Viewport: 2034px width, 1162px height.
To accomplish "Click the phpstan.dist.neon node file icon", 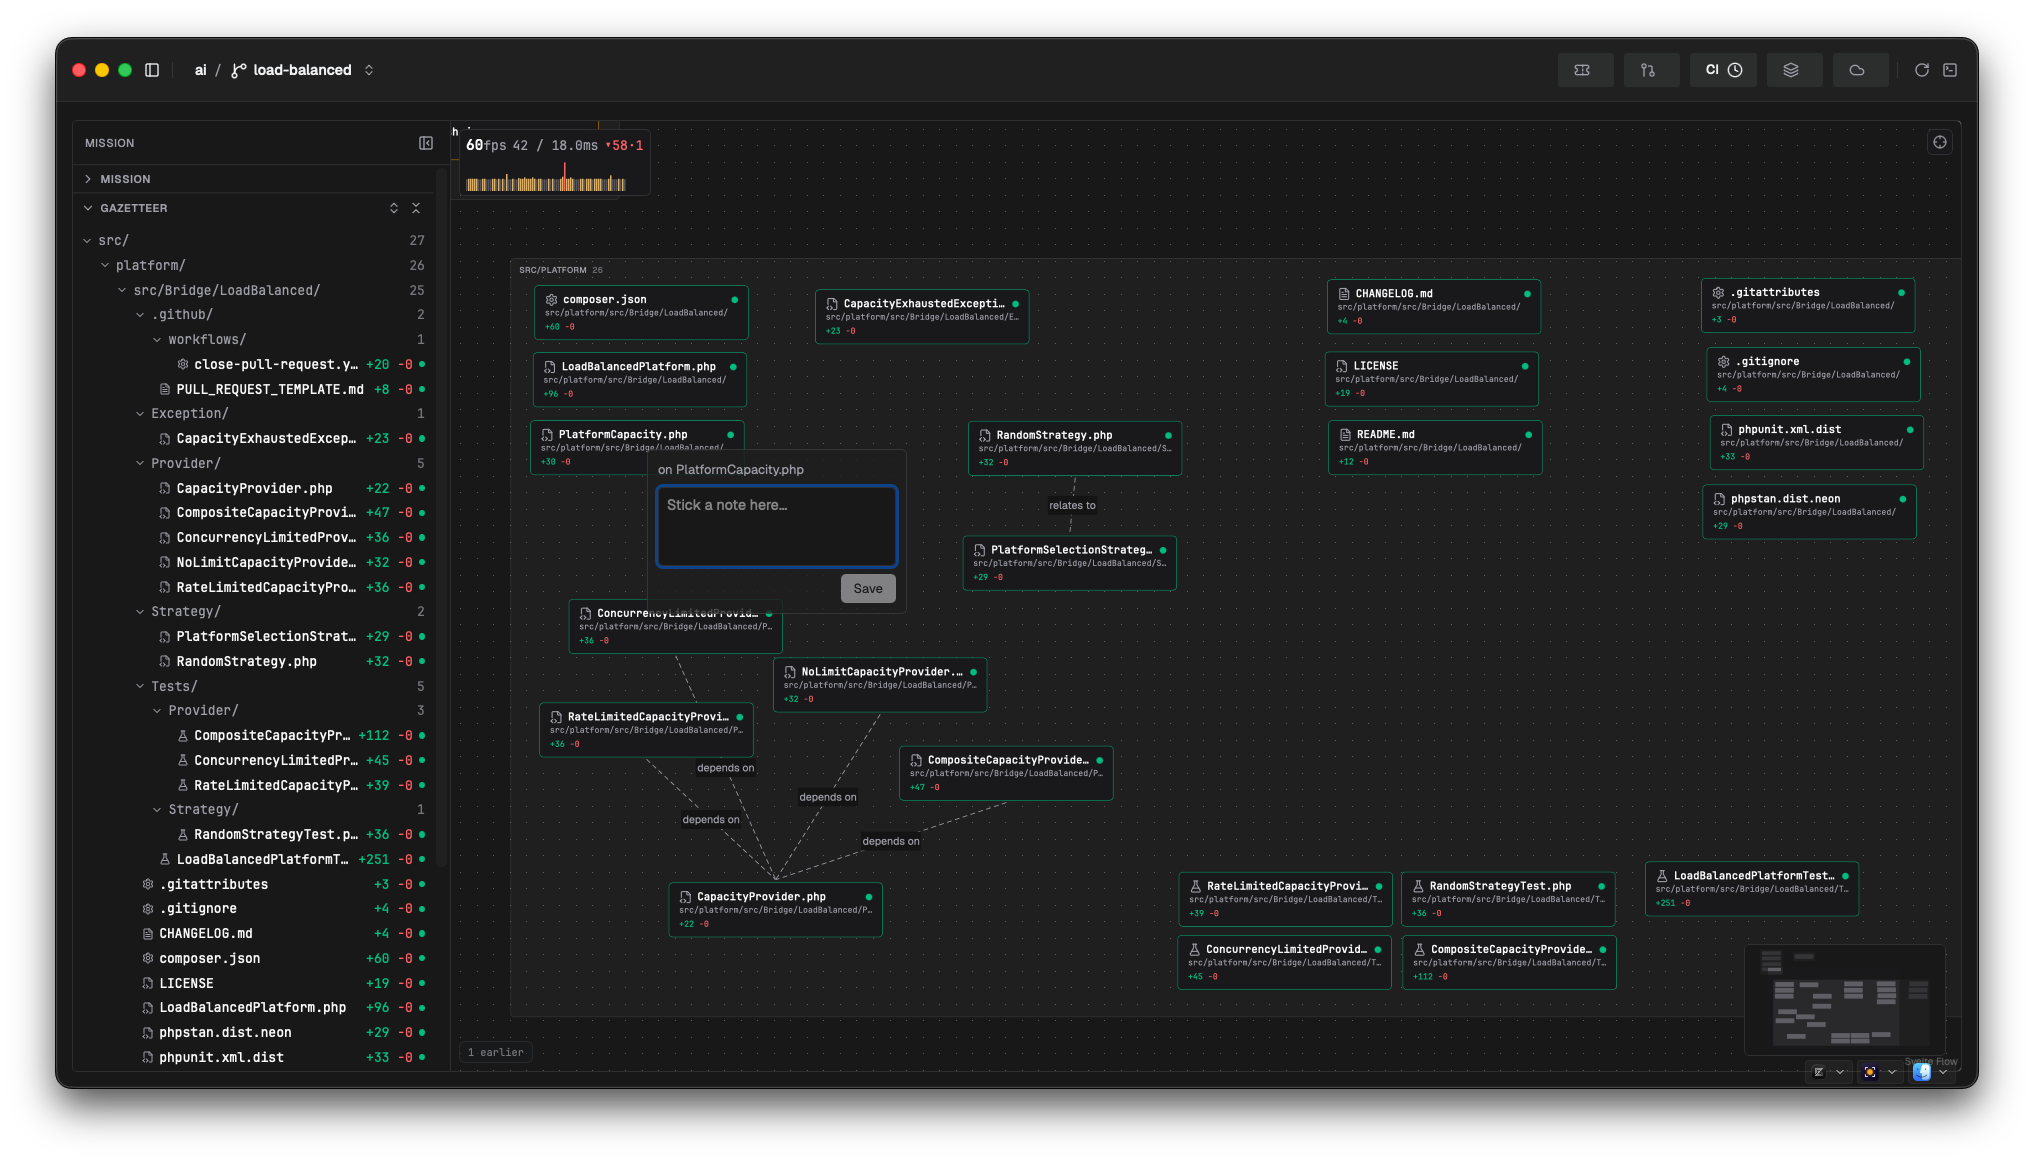I will pos(1719,498).
